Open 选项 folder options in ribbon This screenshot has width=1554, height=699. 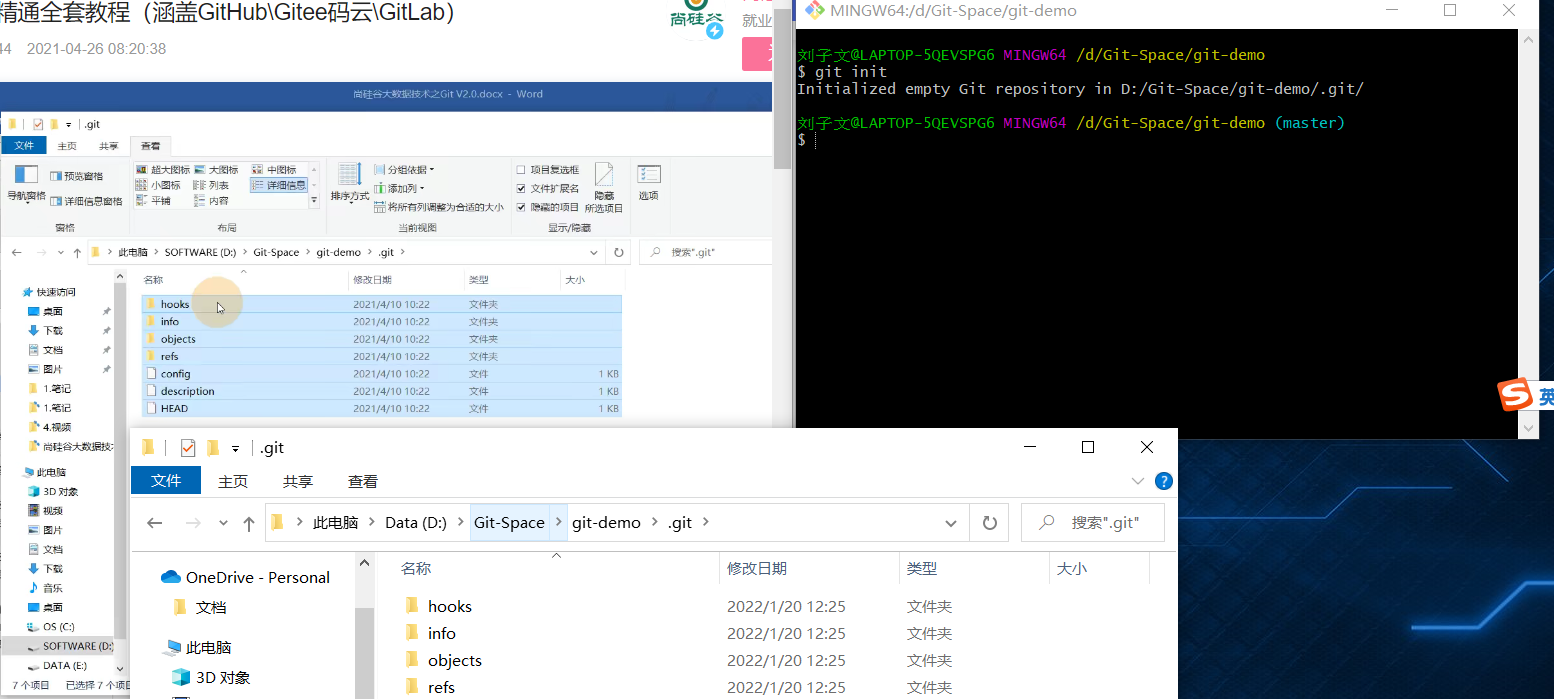pos(649,182)
